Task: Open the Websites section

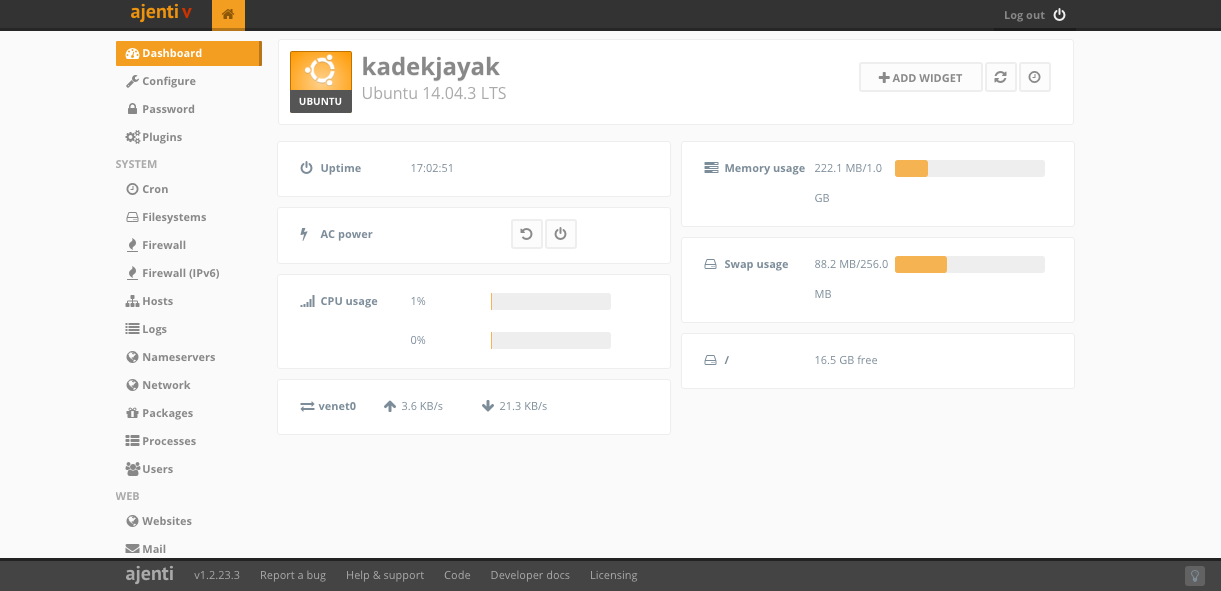Action: [167, 521]
